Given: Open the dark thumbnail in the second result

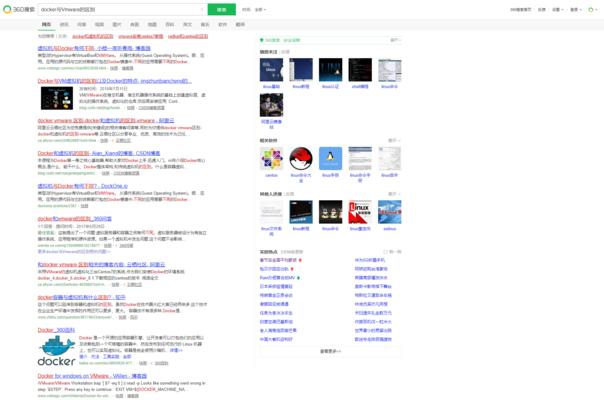Looking at the screenshot, I should coord(57,98).
